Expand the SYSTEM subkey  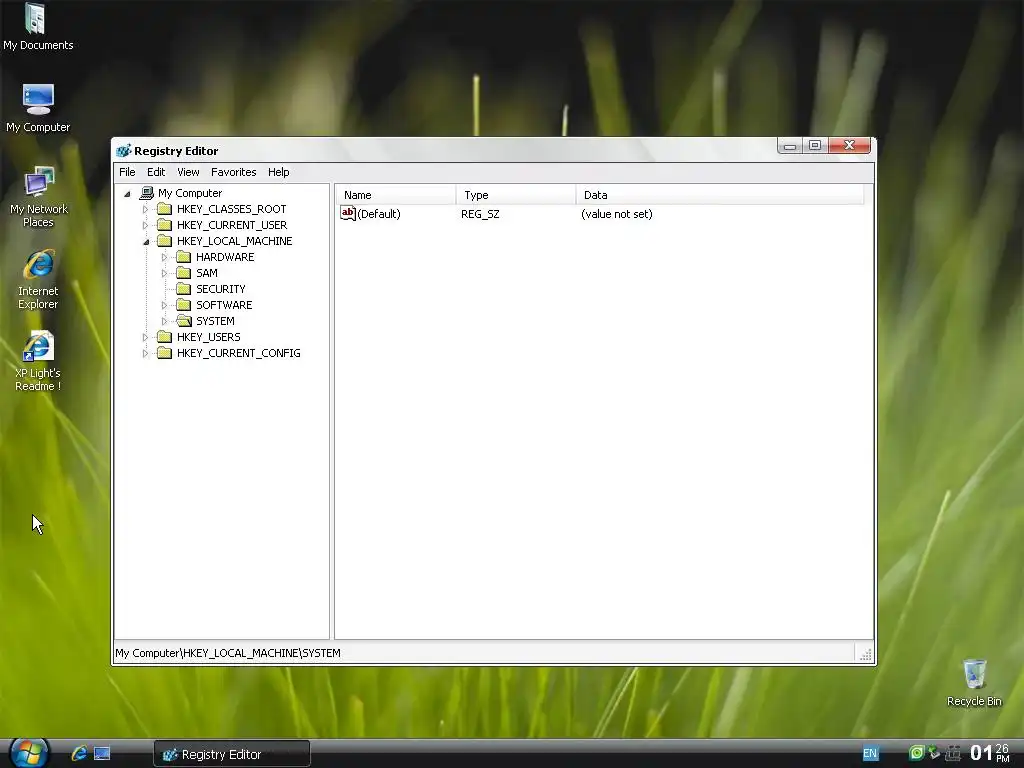(164, 321)
